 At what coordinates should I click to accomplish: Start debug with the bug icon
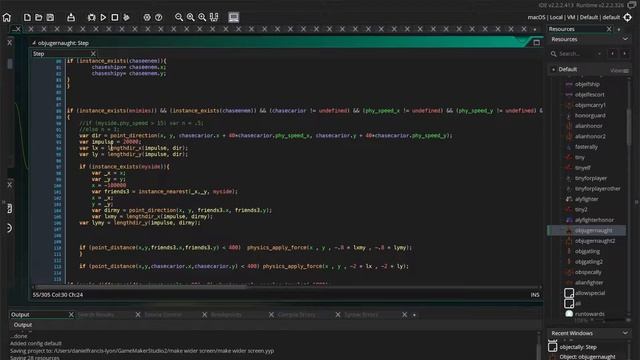(x=91, y=17)
